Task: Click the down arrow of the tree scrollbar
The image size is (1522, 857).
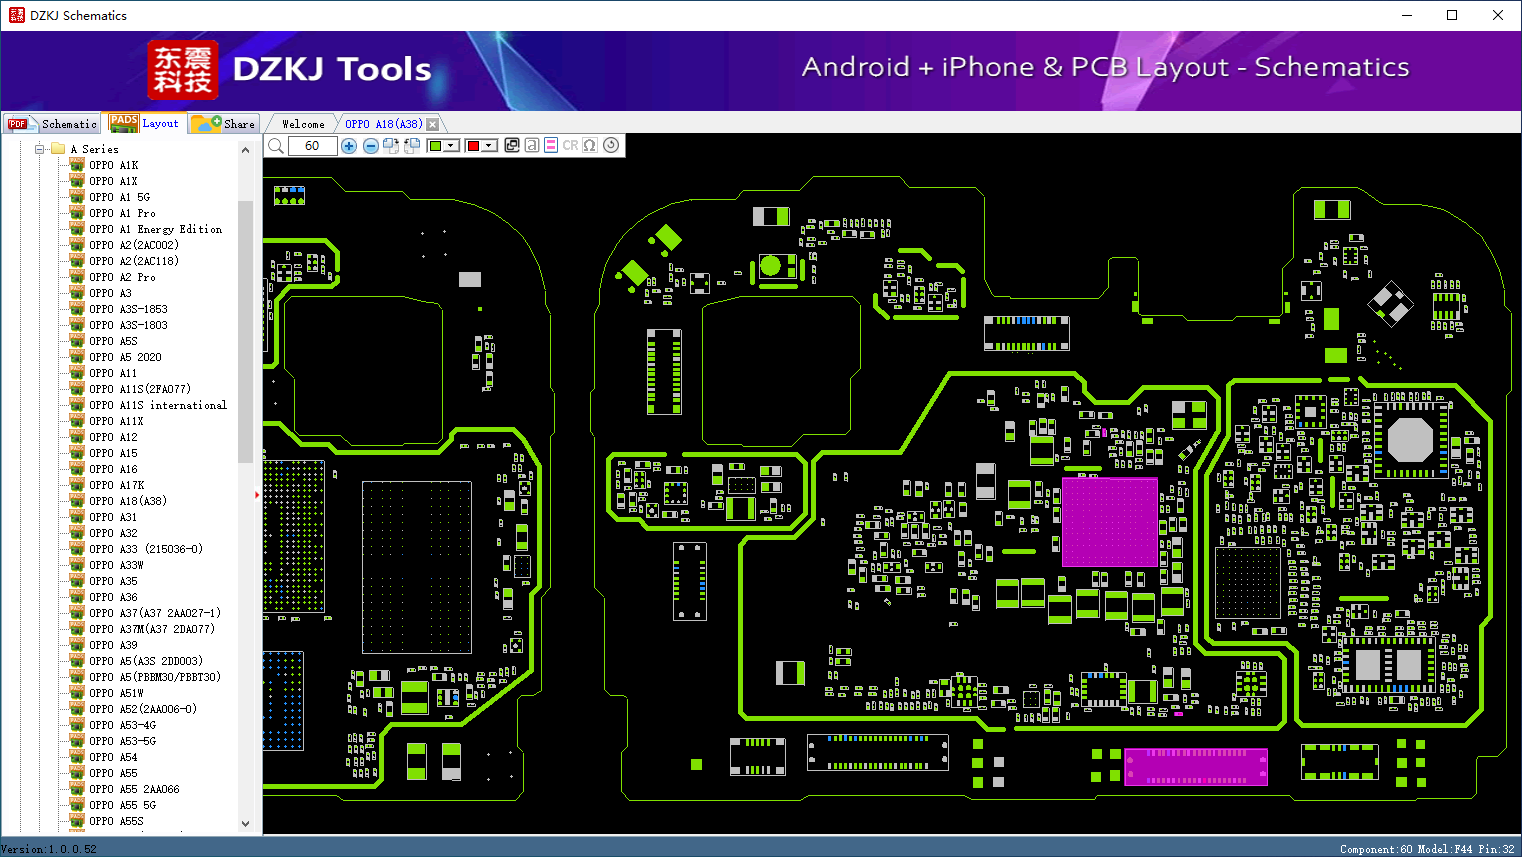Action: [246, 824]
